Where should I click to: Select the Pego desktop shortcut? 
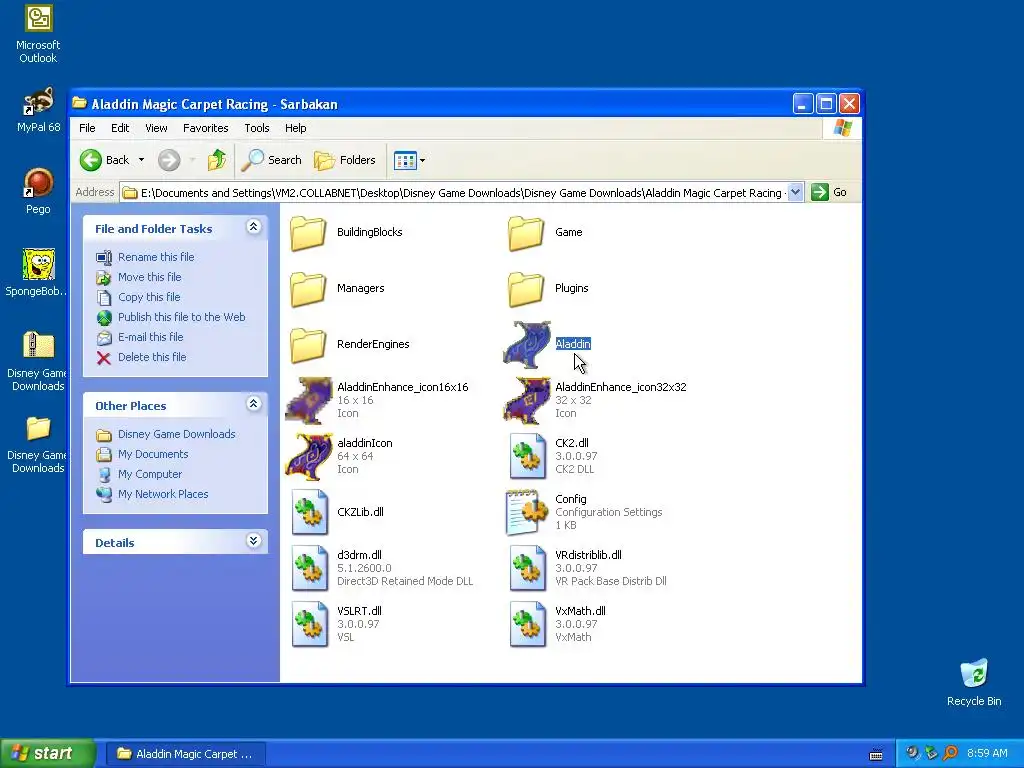(39, 183)
